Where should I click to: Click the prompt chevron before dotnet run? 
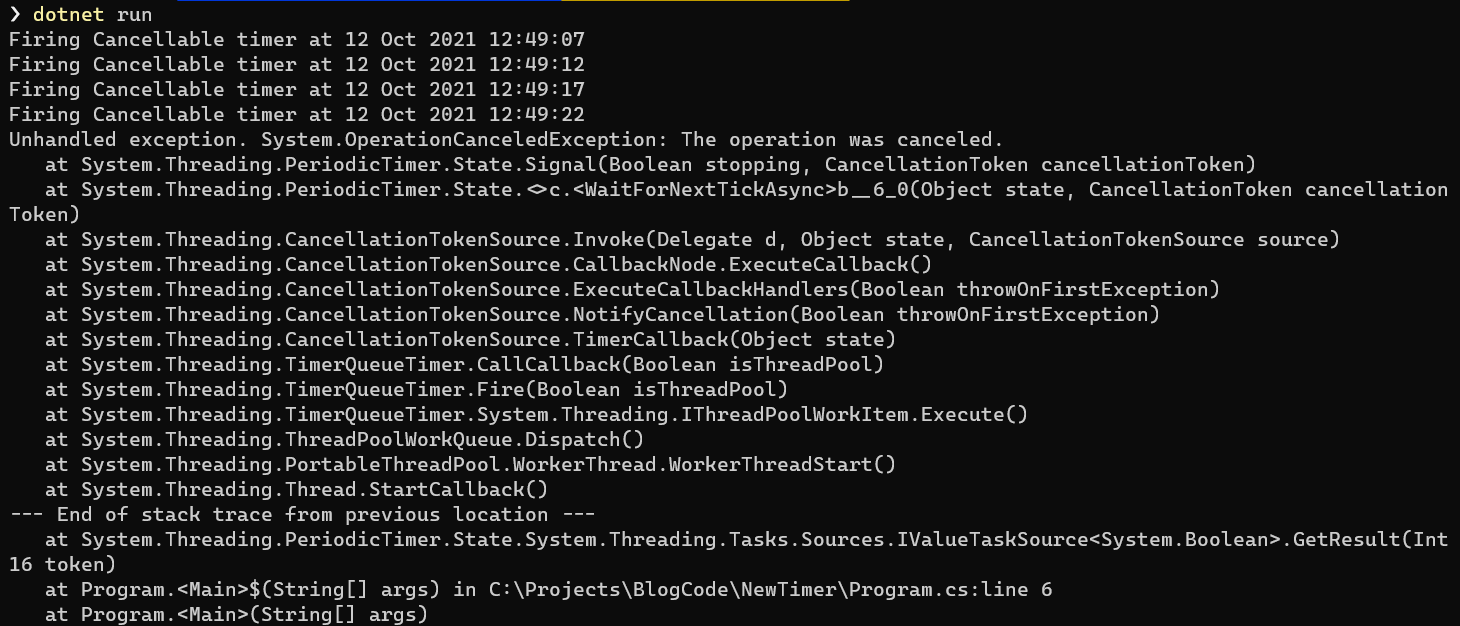(15, 15)
